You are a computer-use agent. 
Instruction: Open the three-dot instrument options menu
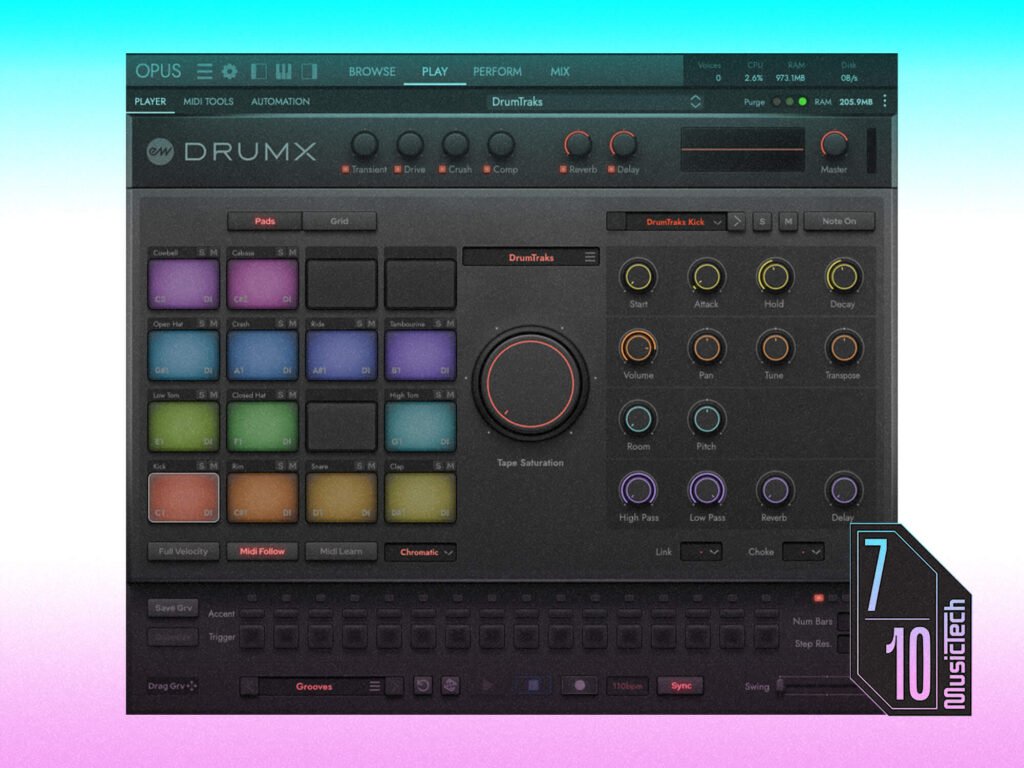885,101
